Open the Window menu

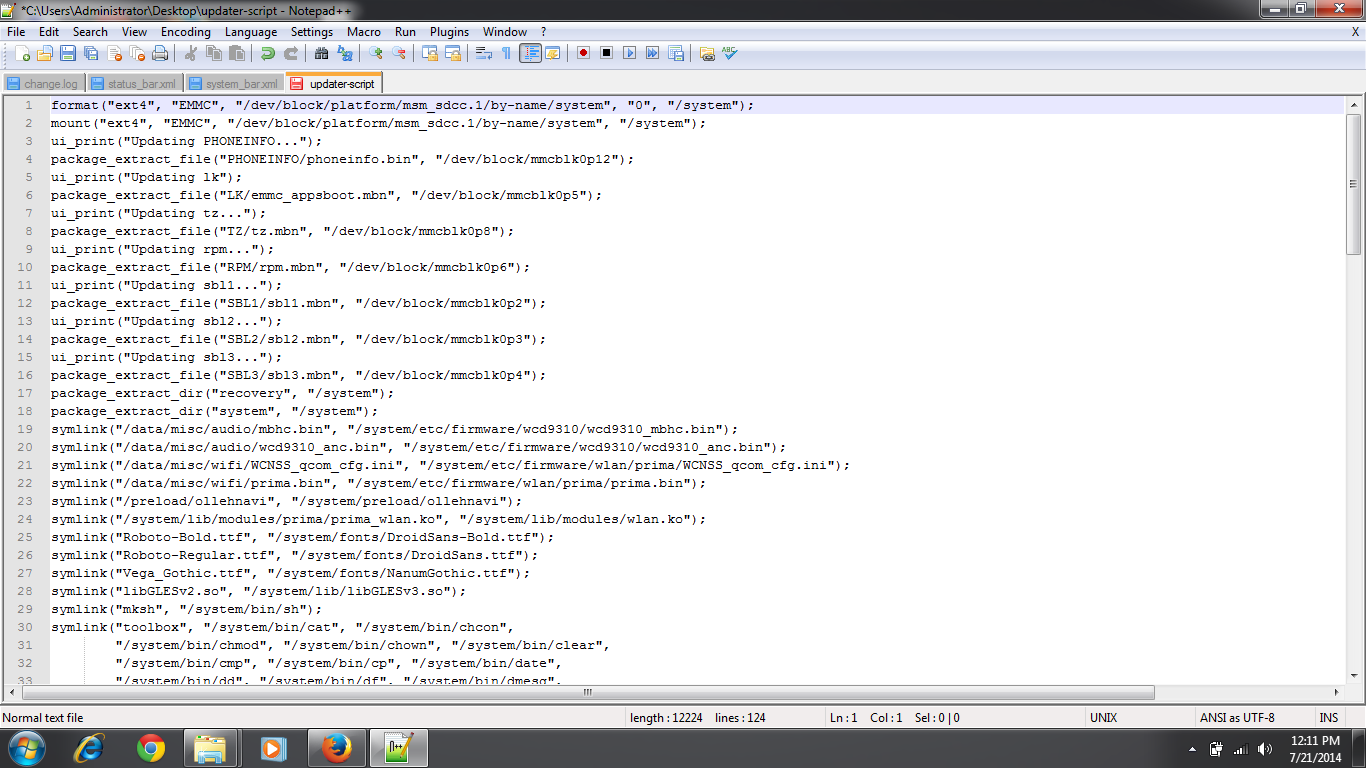(505, 32)
